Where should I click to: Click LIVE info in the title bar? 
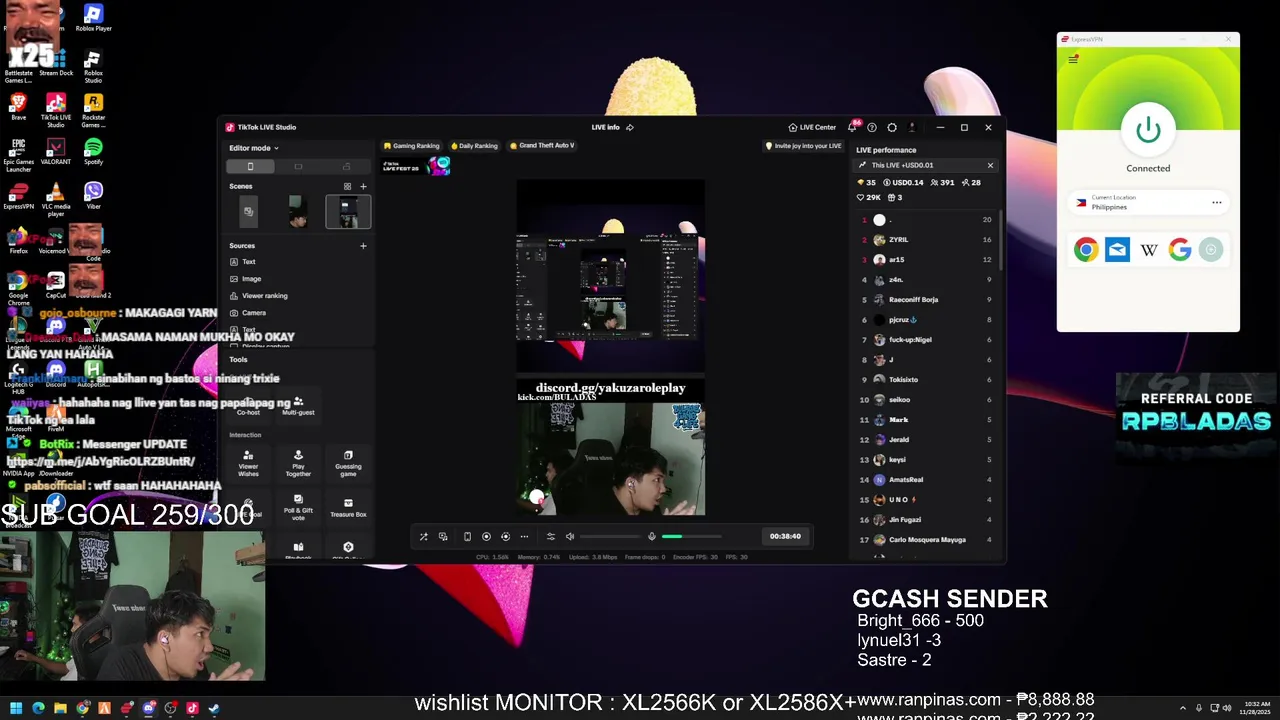click(605, 127)
